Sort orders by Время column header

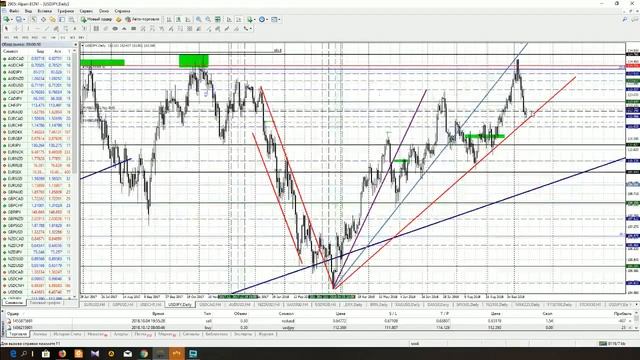(158, 313)
